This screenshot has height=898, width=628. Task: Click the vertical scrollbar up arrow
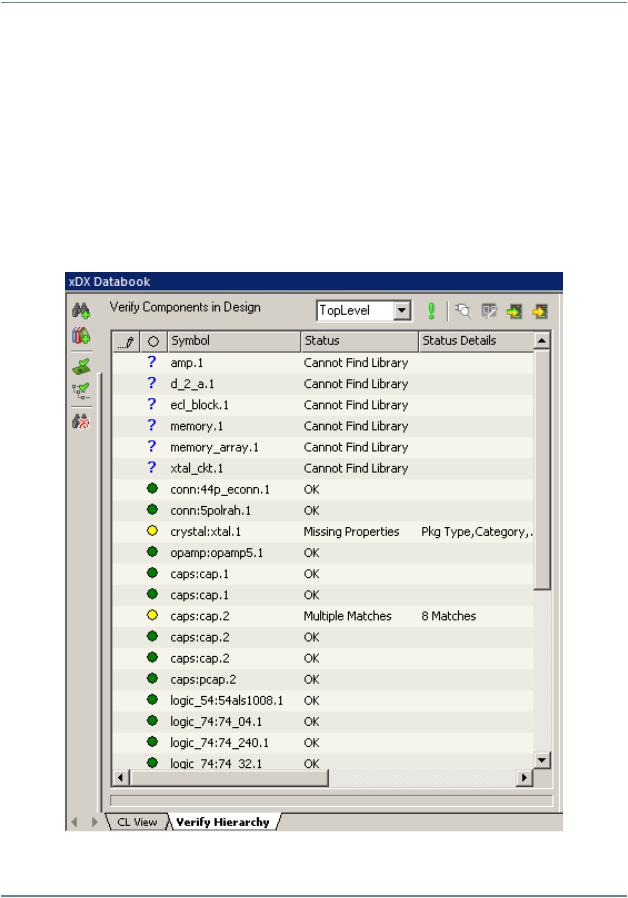coord(542,341)
